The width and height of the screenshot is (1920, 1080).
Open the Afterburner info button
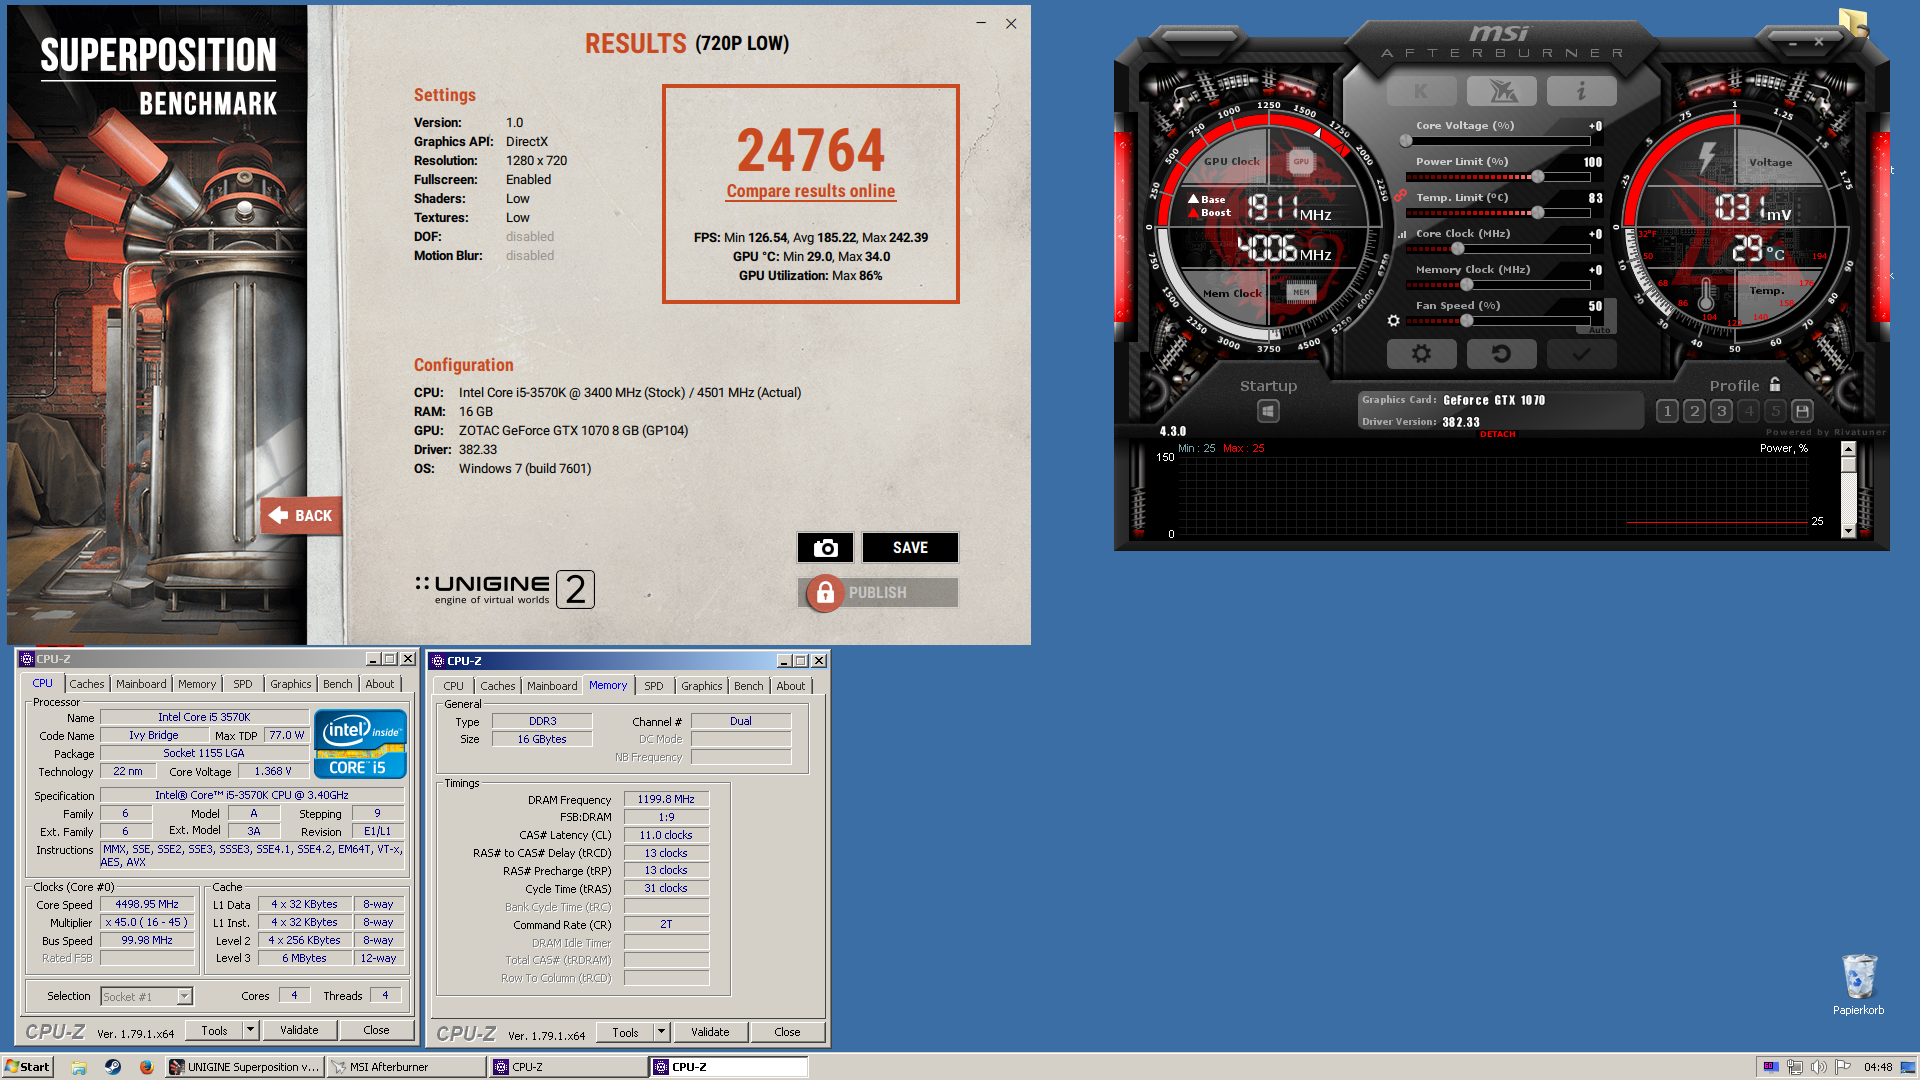tap(1581, 92)
